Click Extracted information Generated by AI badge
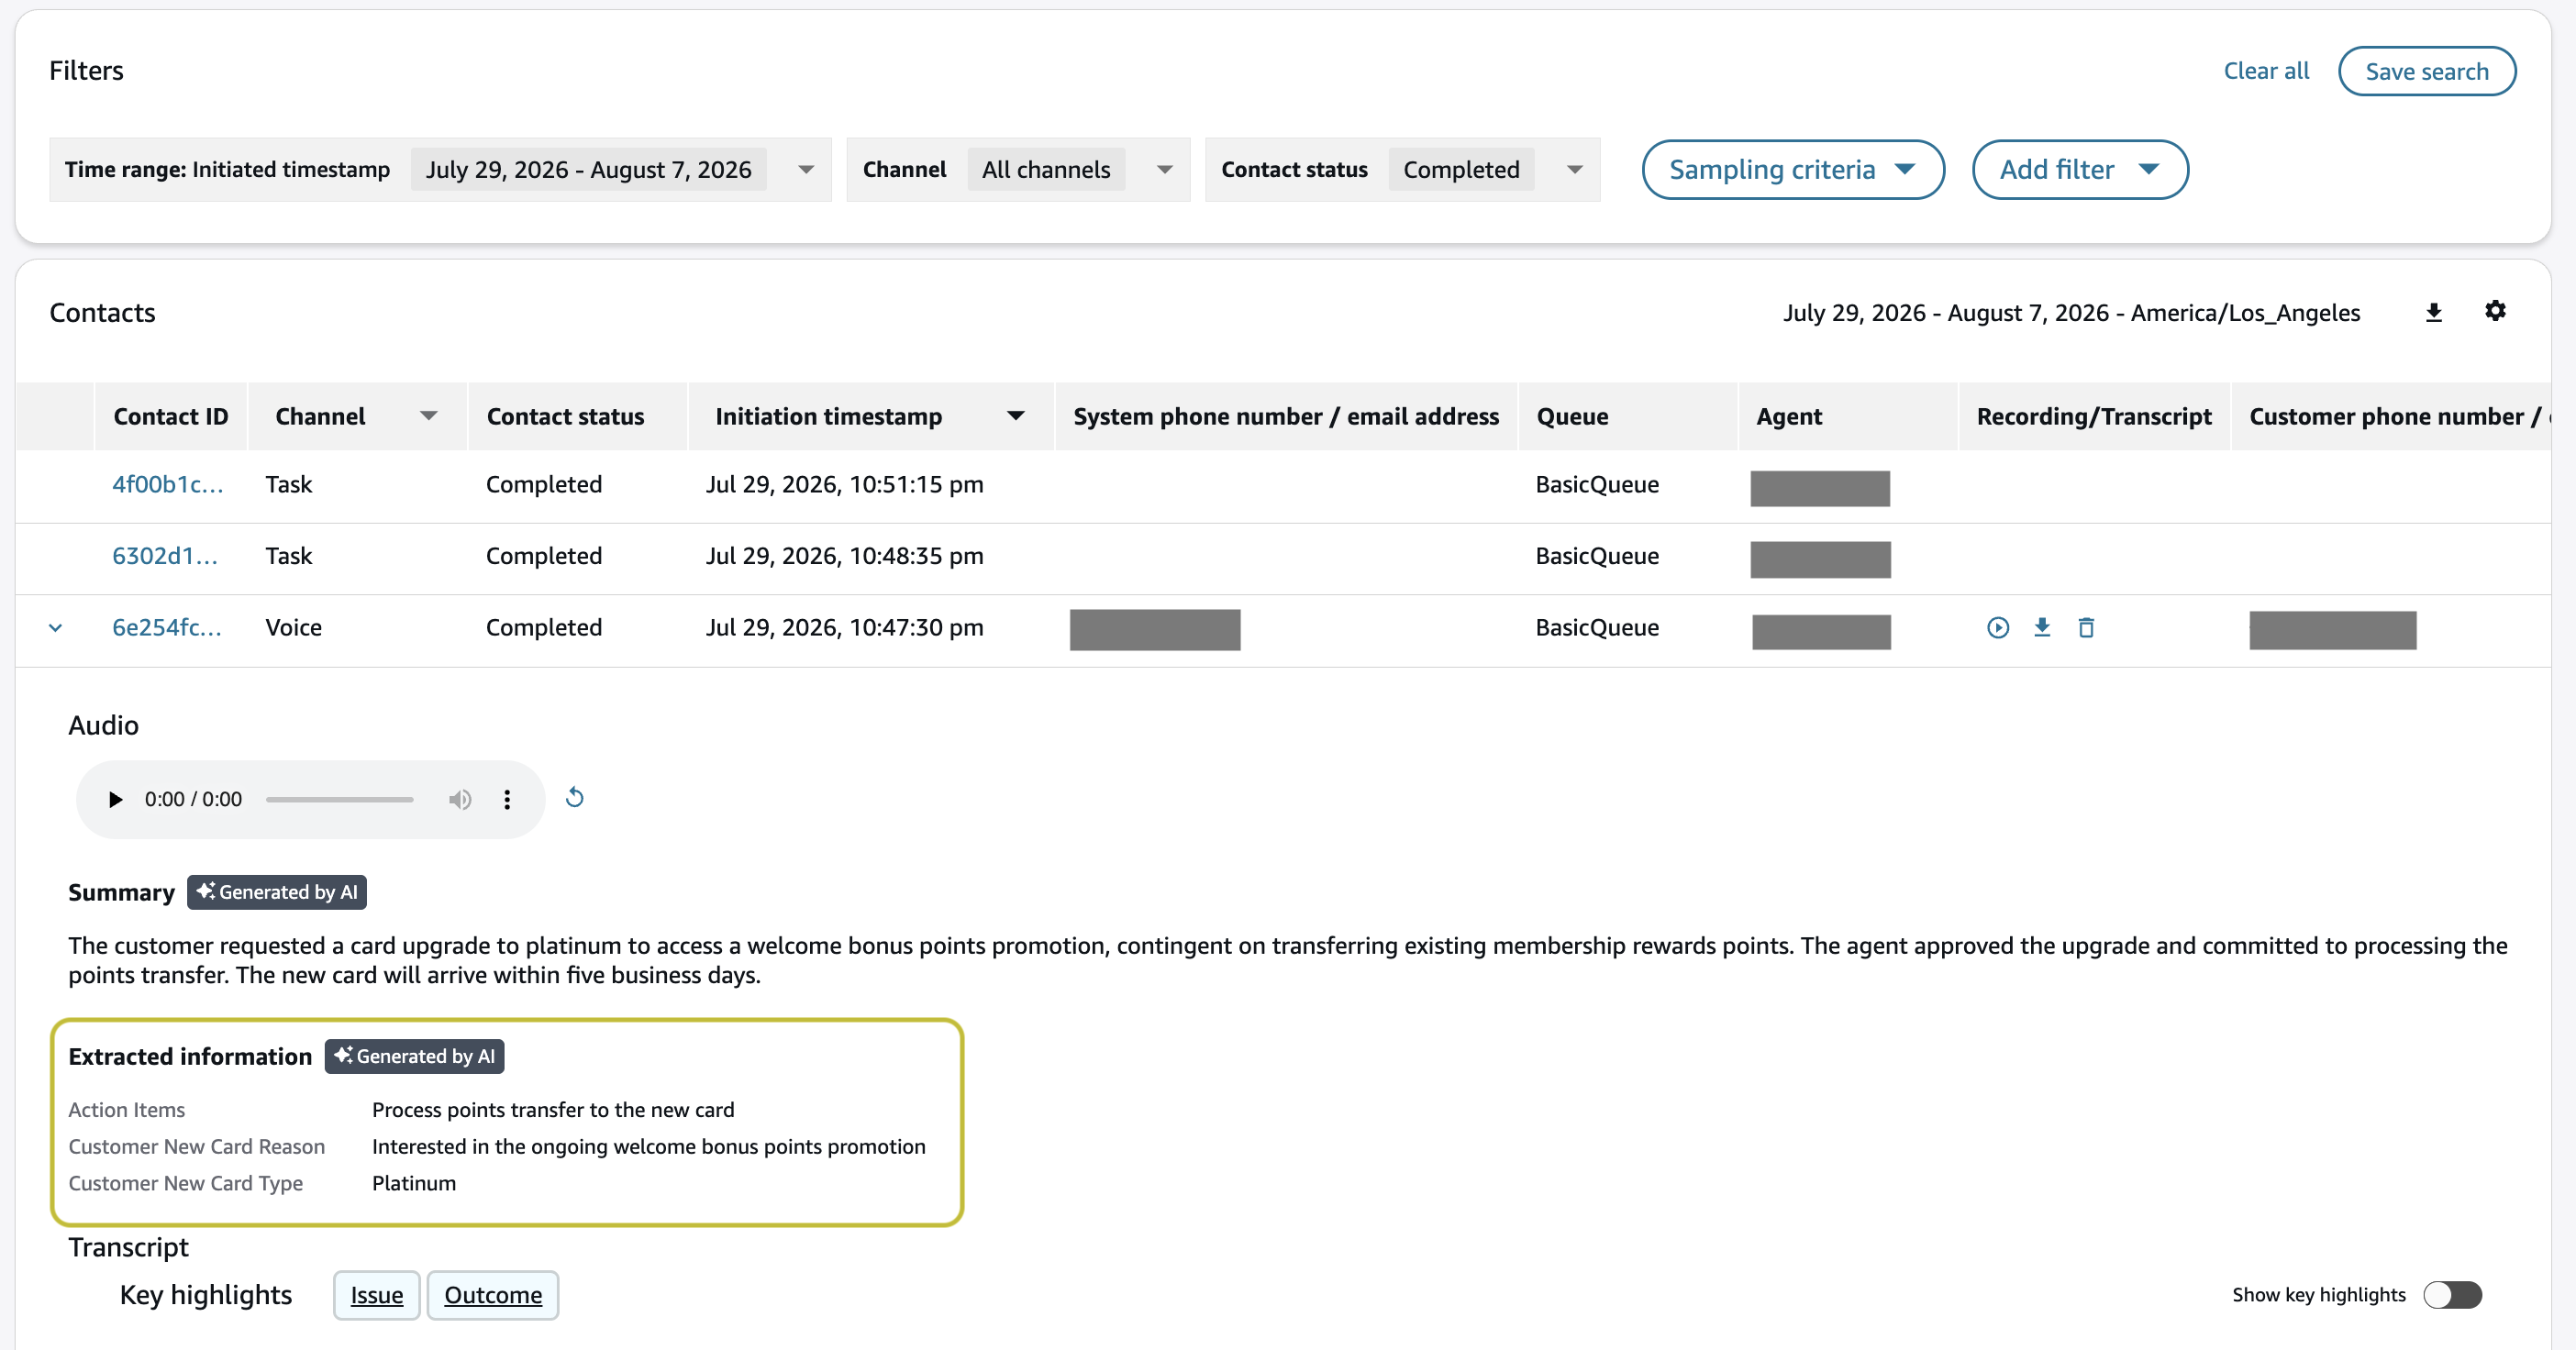The image size is (2576, 1350). click(414, 1056)
